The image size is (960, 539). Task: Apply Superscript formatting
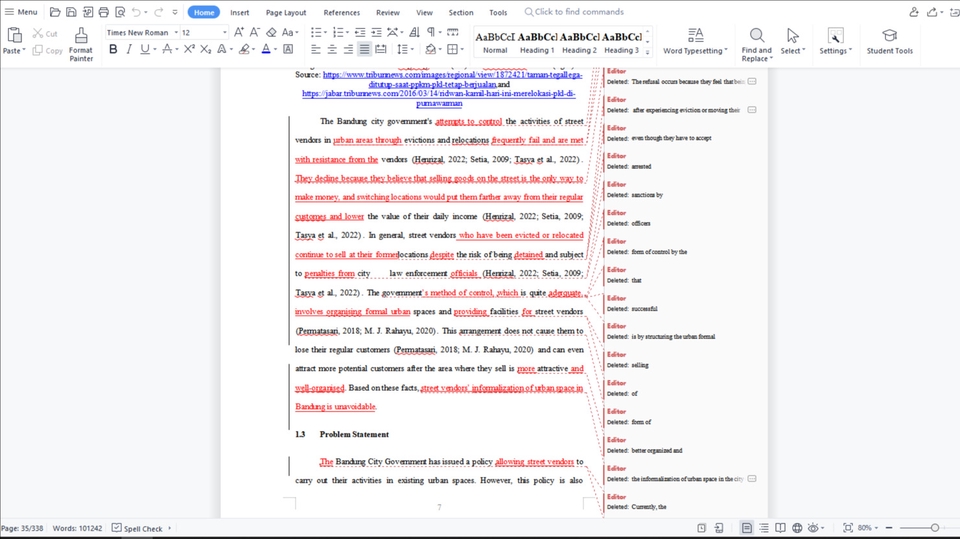[189, 49]
